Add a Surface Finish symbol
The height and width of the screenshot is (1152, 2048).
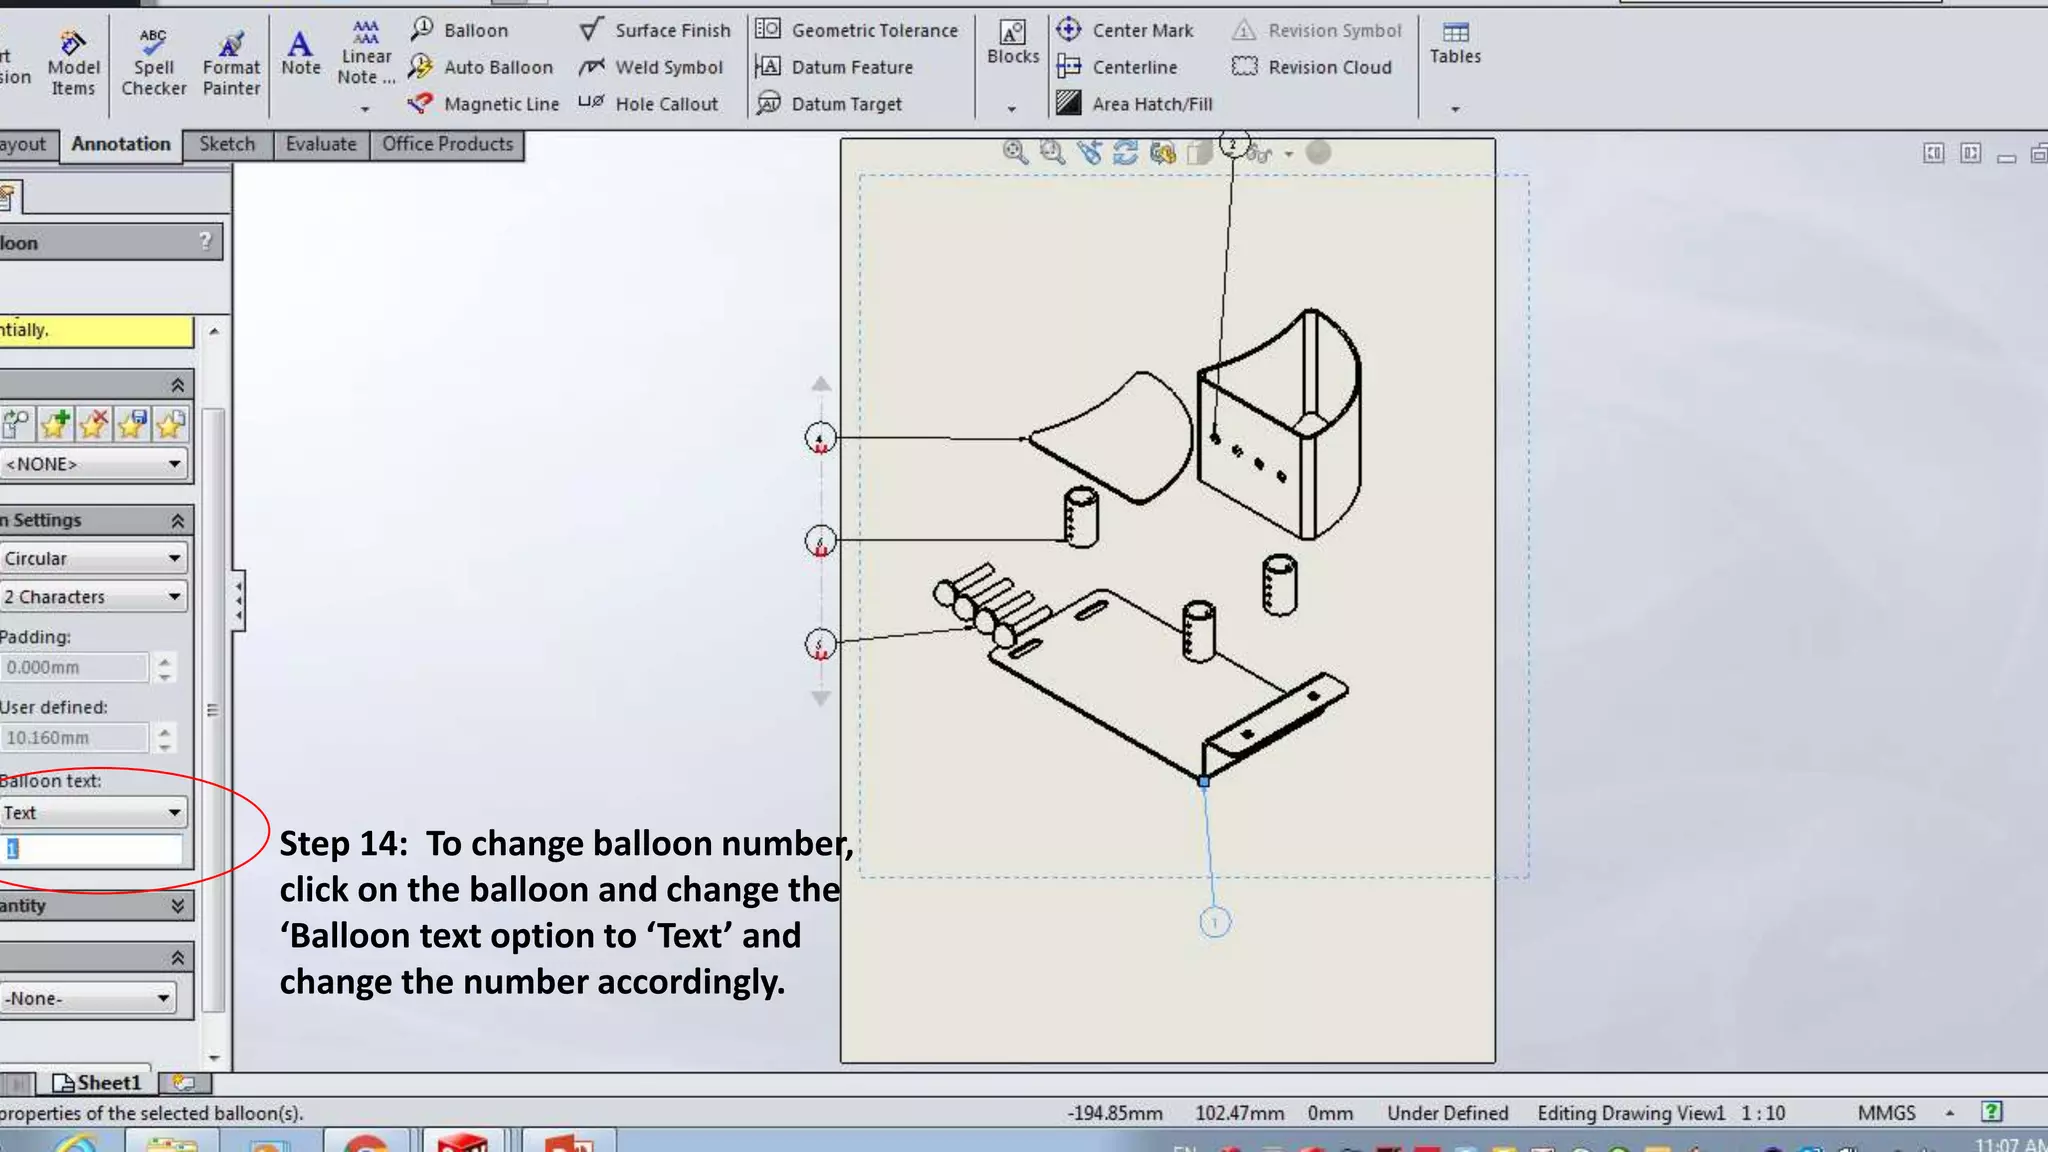point(655,30)
